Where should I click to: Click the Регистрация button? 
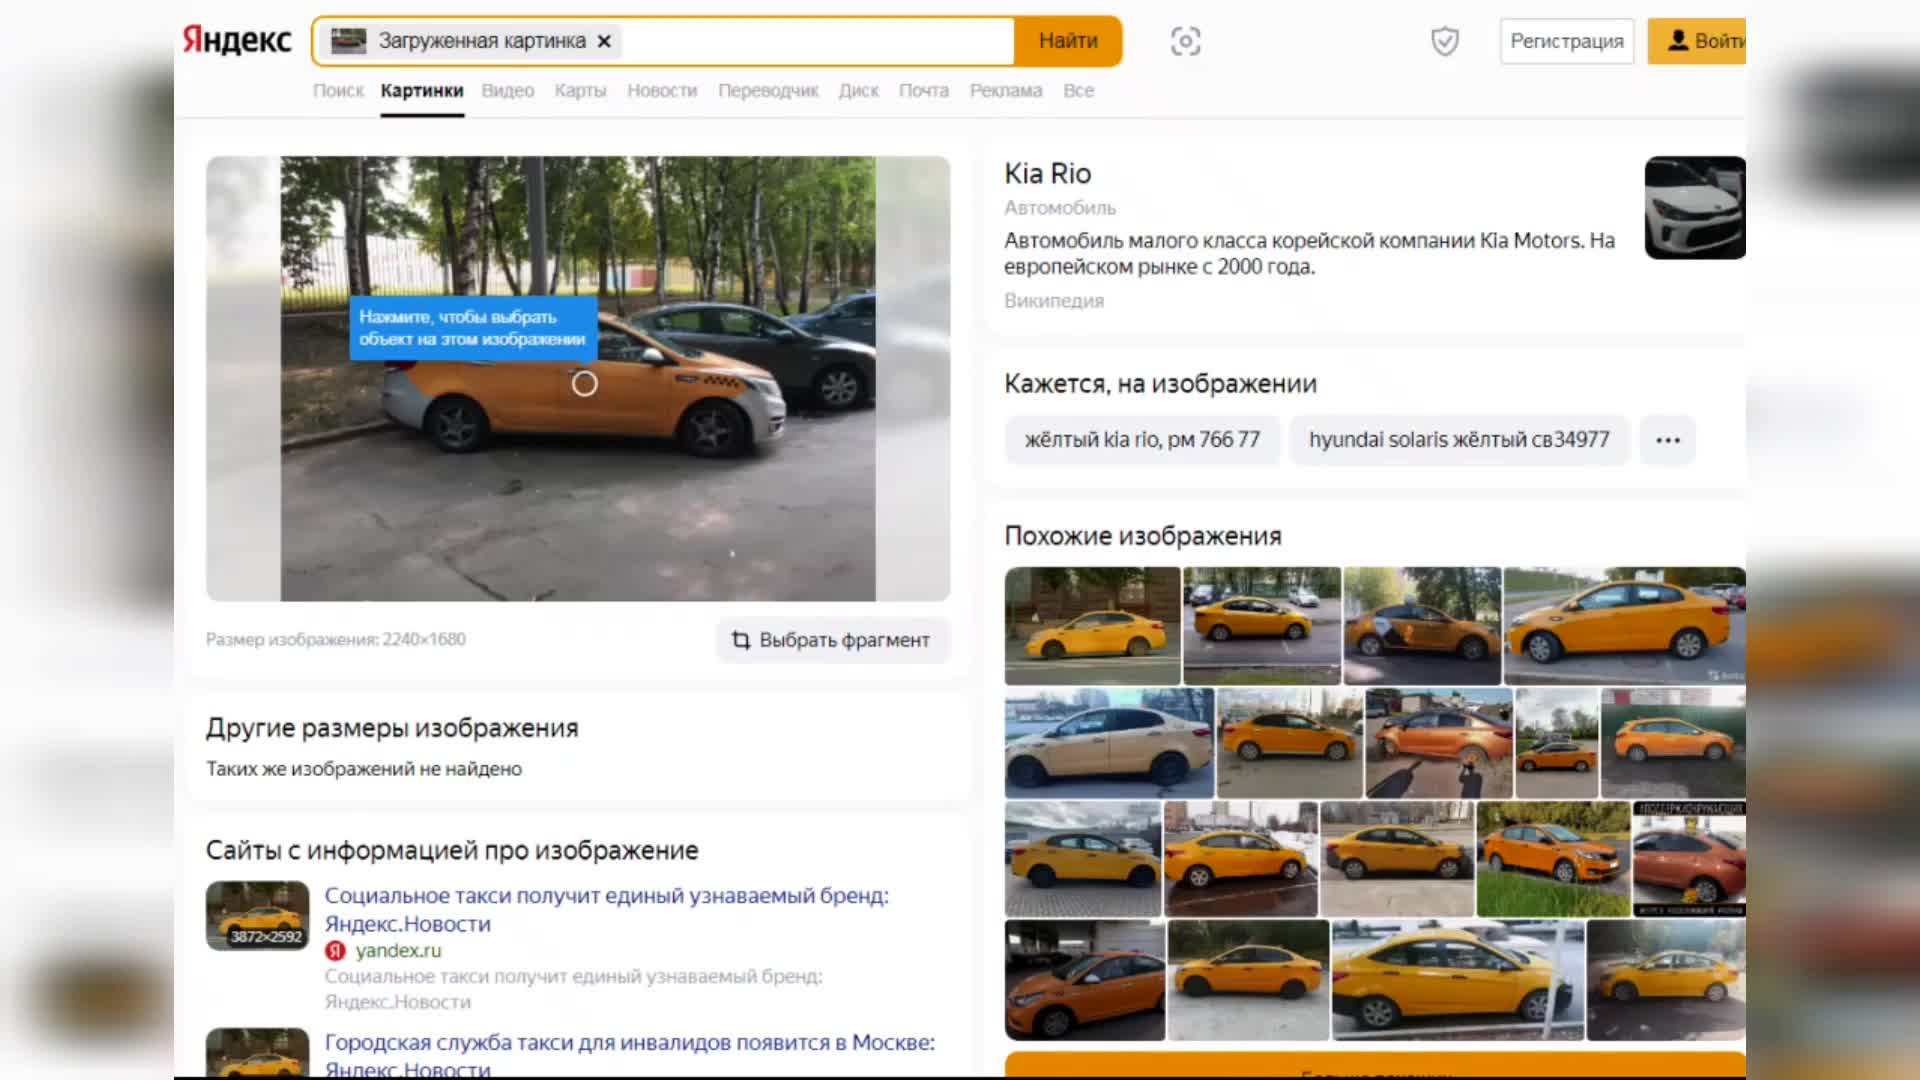tap(1567, 41)
